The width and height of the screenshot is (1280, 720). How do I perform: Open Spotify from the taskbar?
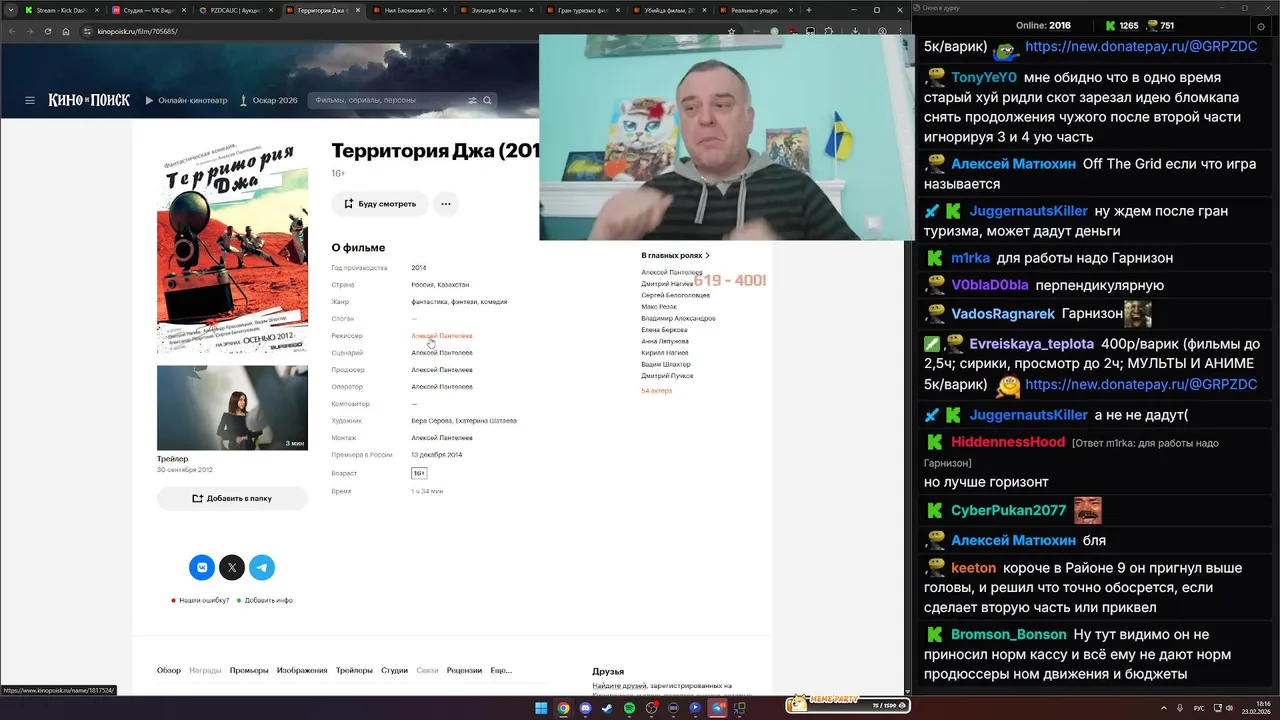pyautogui.click(x=629, y=708)
